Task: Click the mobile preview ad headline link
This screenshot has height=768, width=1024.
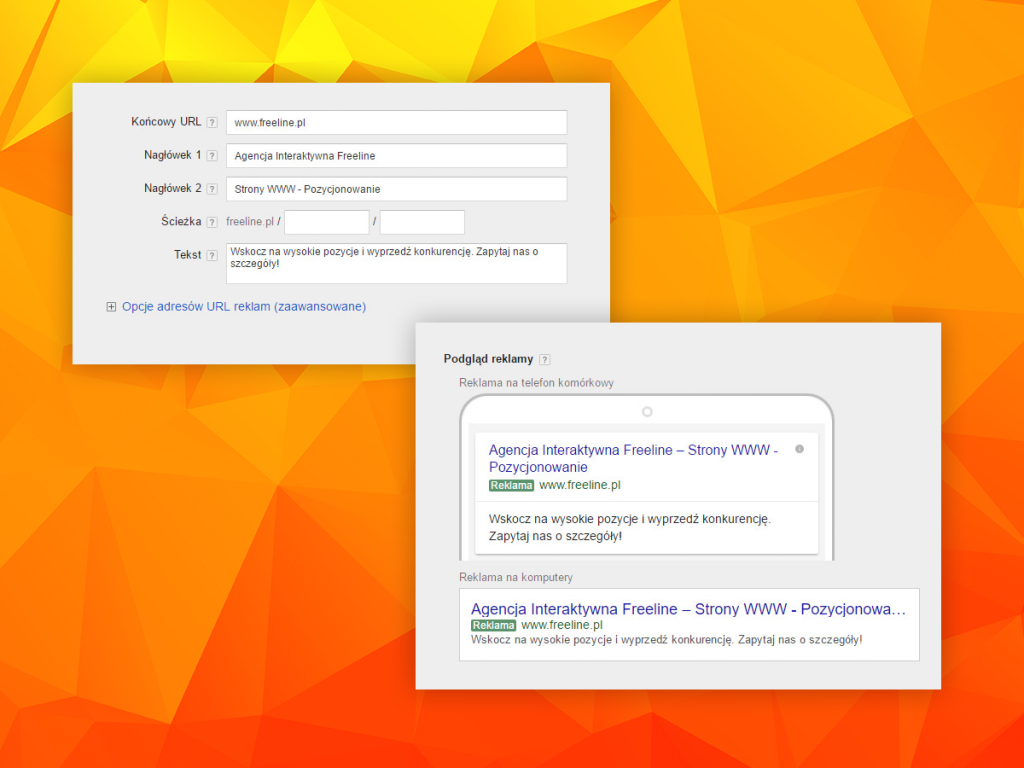Action: tap(633, 458)
